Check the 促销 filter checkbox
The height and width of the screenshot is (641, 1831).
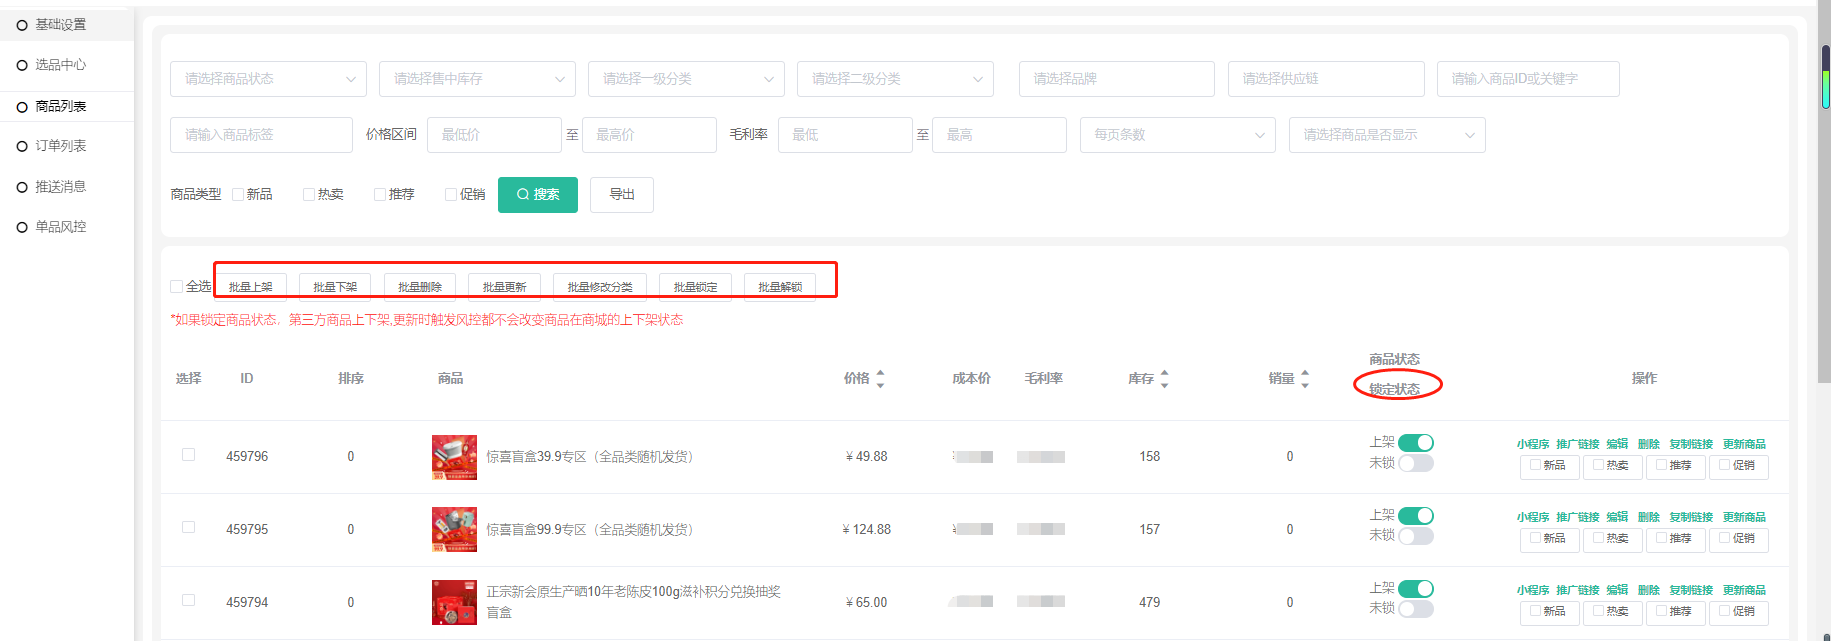pos(451,195)
